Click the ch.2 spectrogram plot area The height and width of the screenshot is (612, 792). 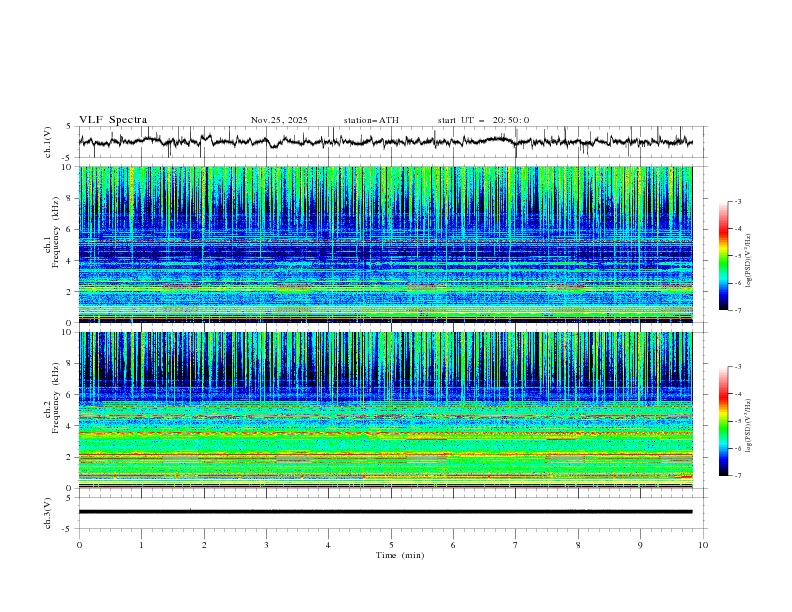pos(385,410)
